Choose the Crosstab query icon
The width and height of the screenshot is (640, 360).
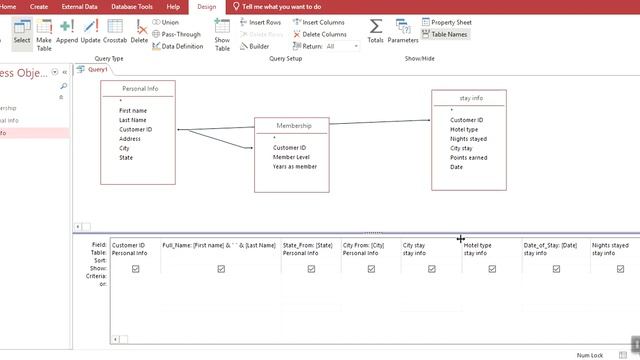point(115,32)
